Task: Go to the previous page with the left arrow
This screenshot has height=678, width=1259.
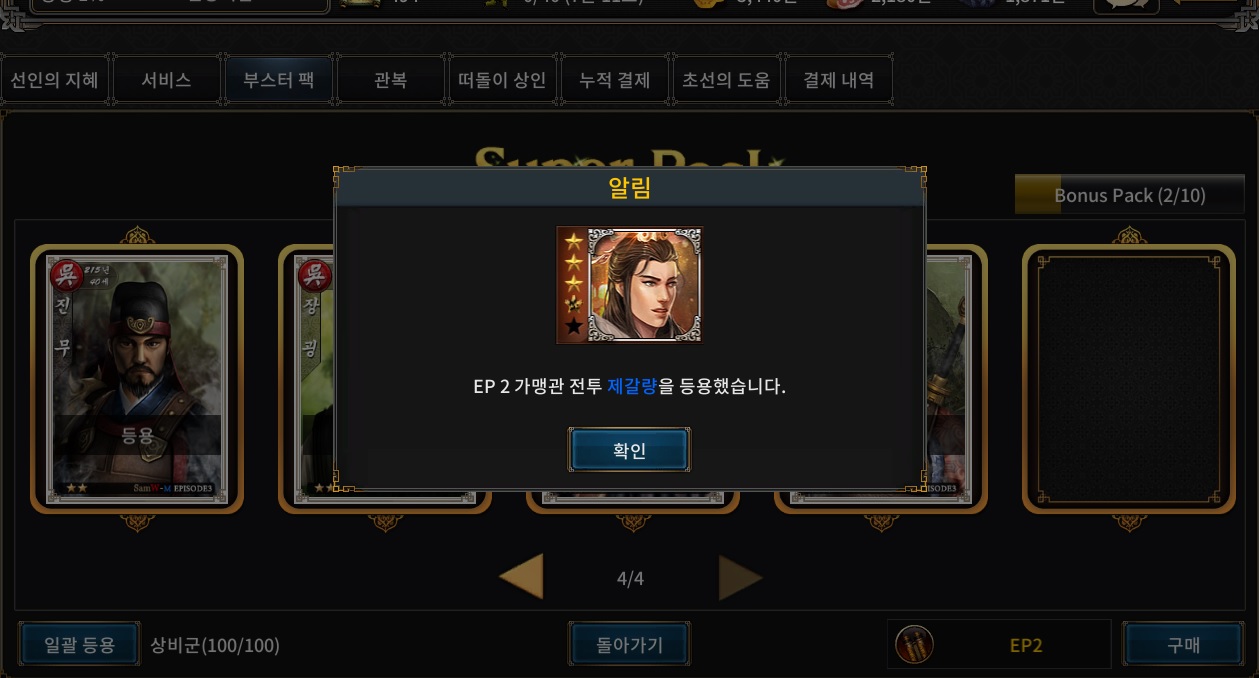Action: click(521, 577)
